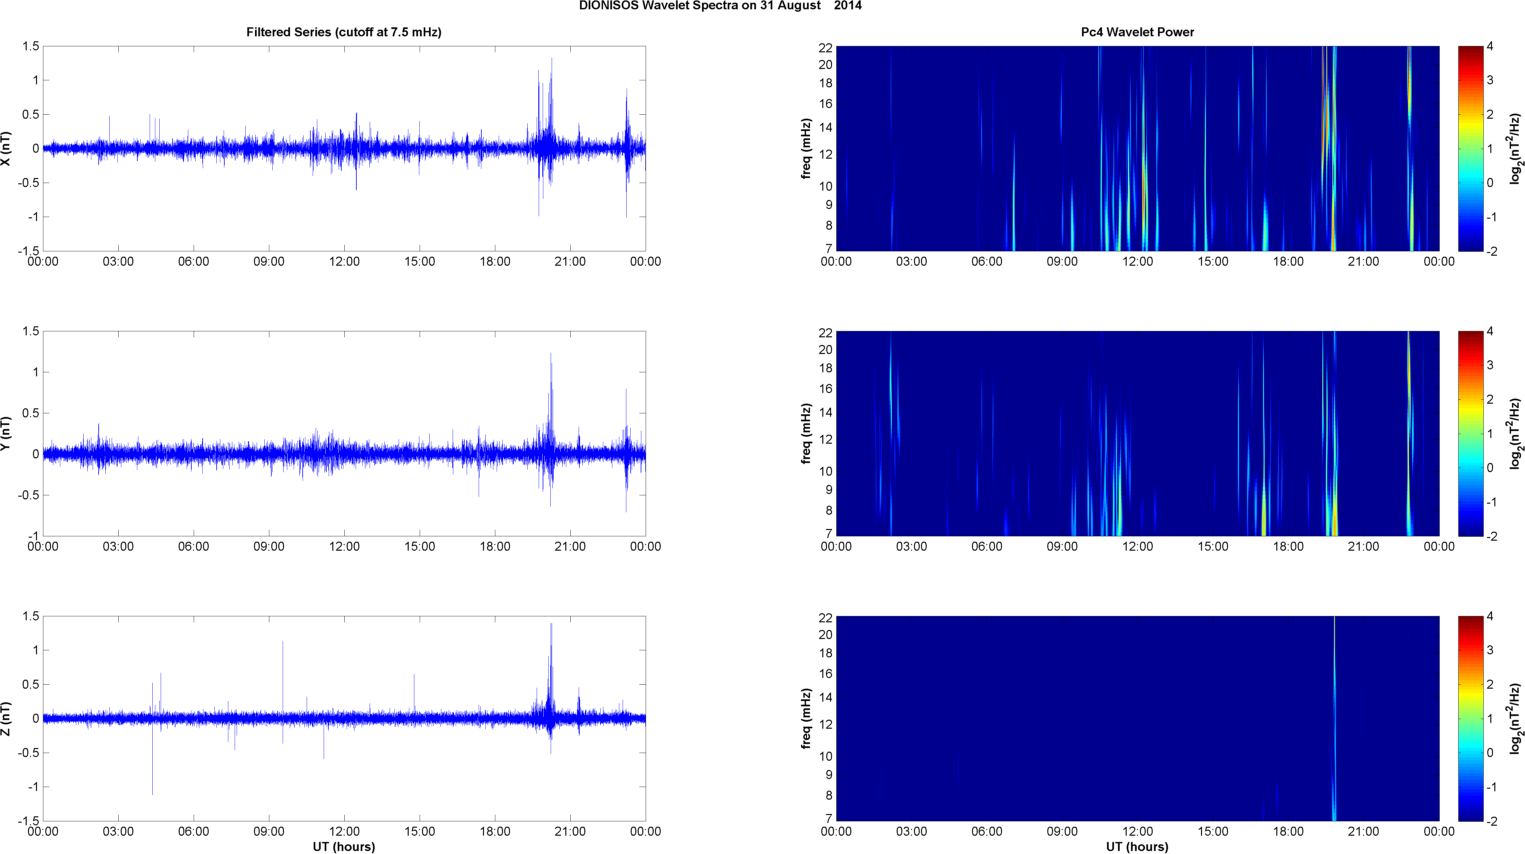Click the Z component time series plot

(x=344, y=718)
